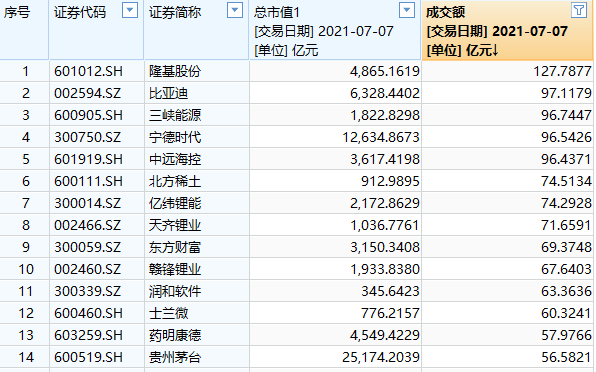Select market cap cell 1,036.7761

click(335, 225)
